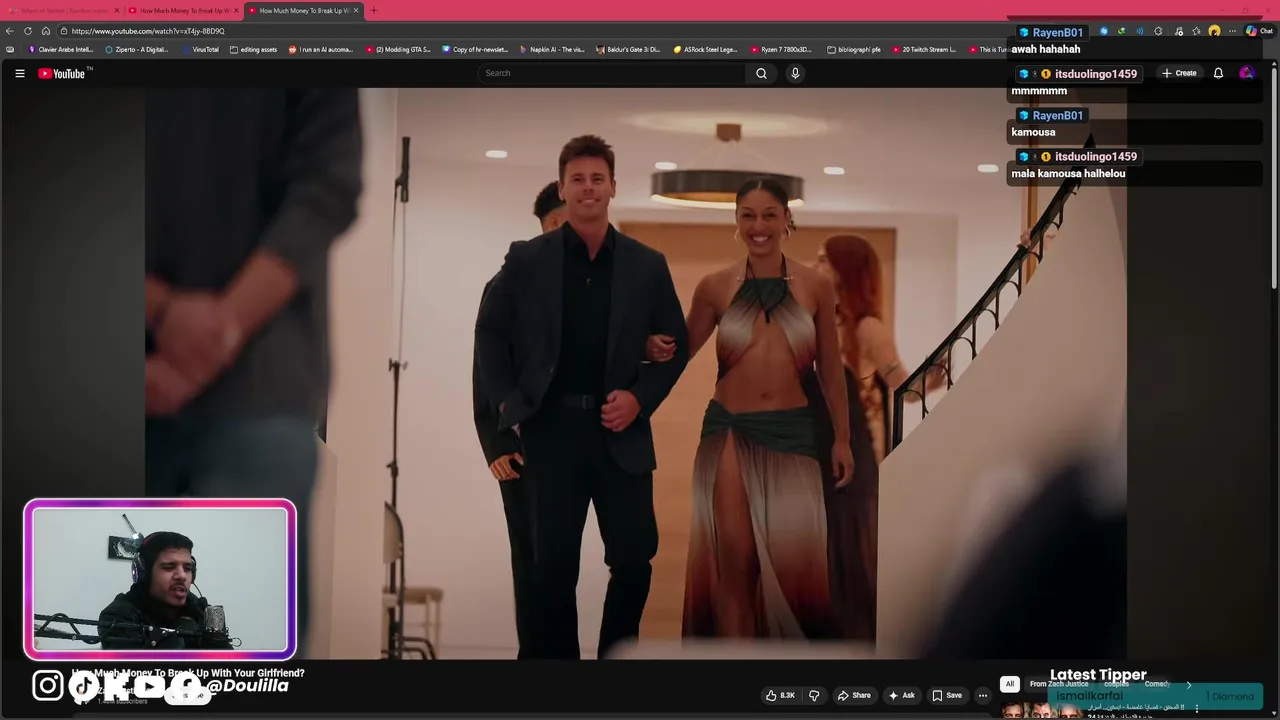Focus the YouTube search field
The height and width of the screenshot is (720, 1280).
click(x=611, y=73)
